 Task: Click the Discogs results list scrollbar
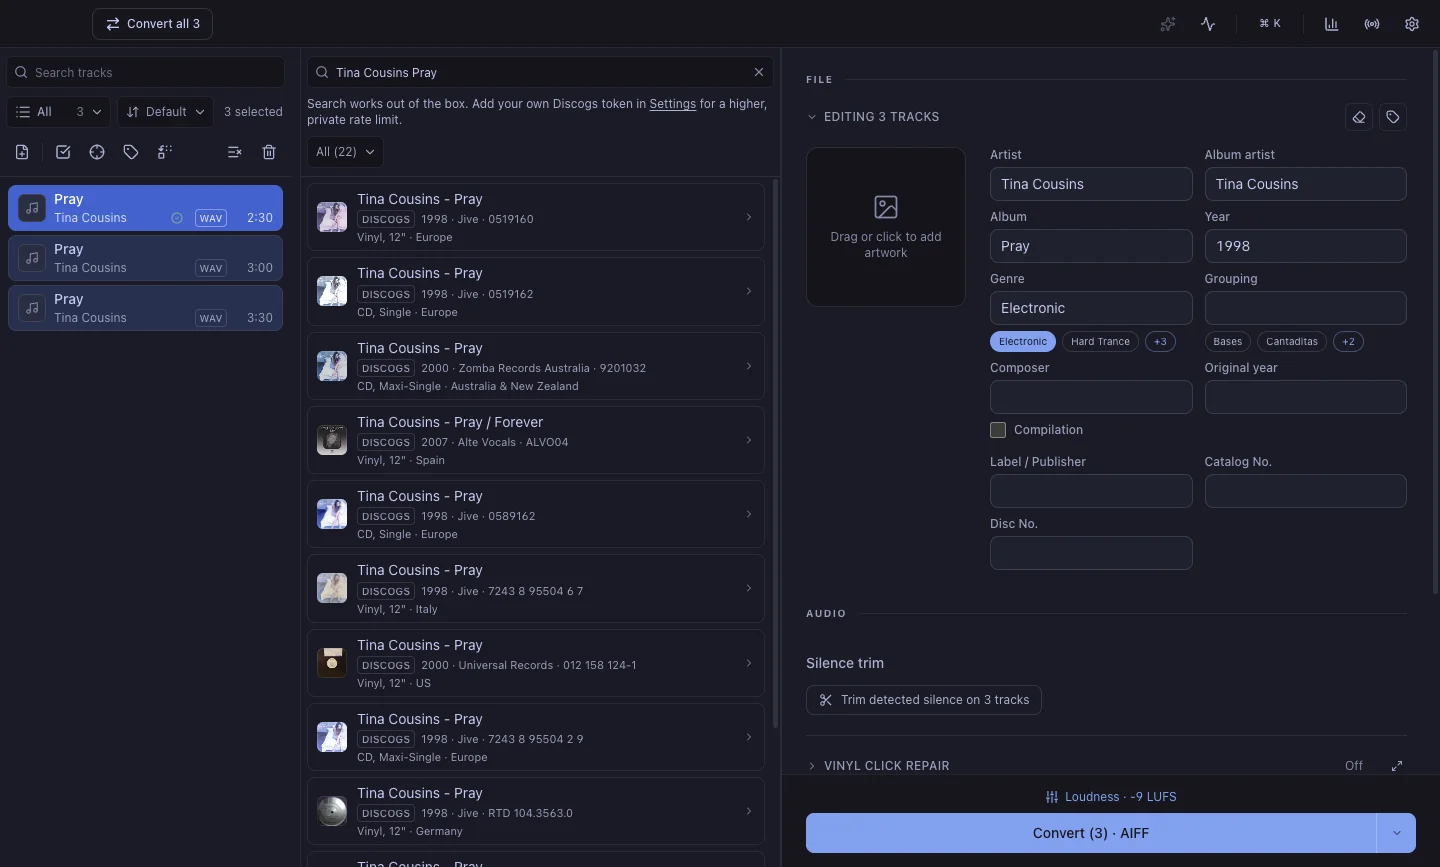[774, 455]
